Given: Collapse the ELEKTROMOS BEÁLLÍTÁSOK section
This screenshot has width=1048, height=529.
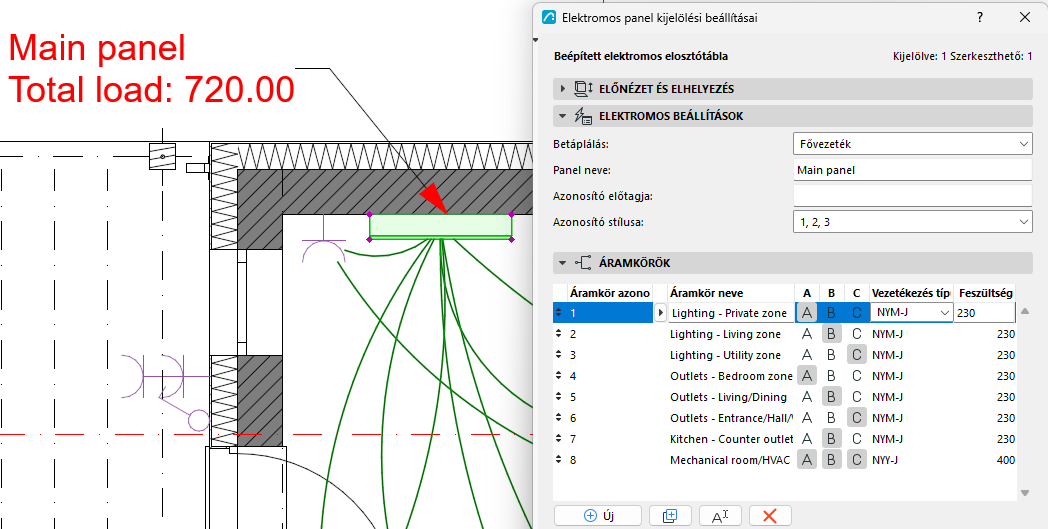Looking at the screenshot, I should [x=563, y=116].
